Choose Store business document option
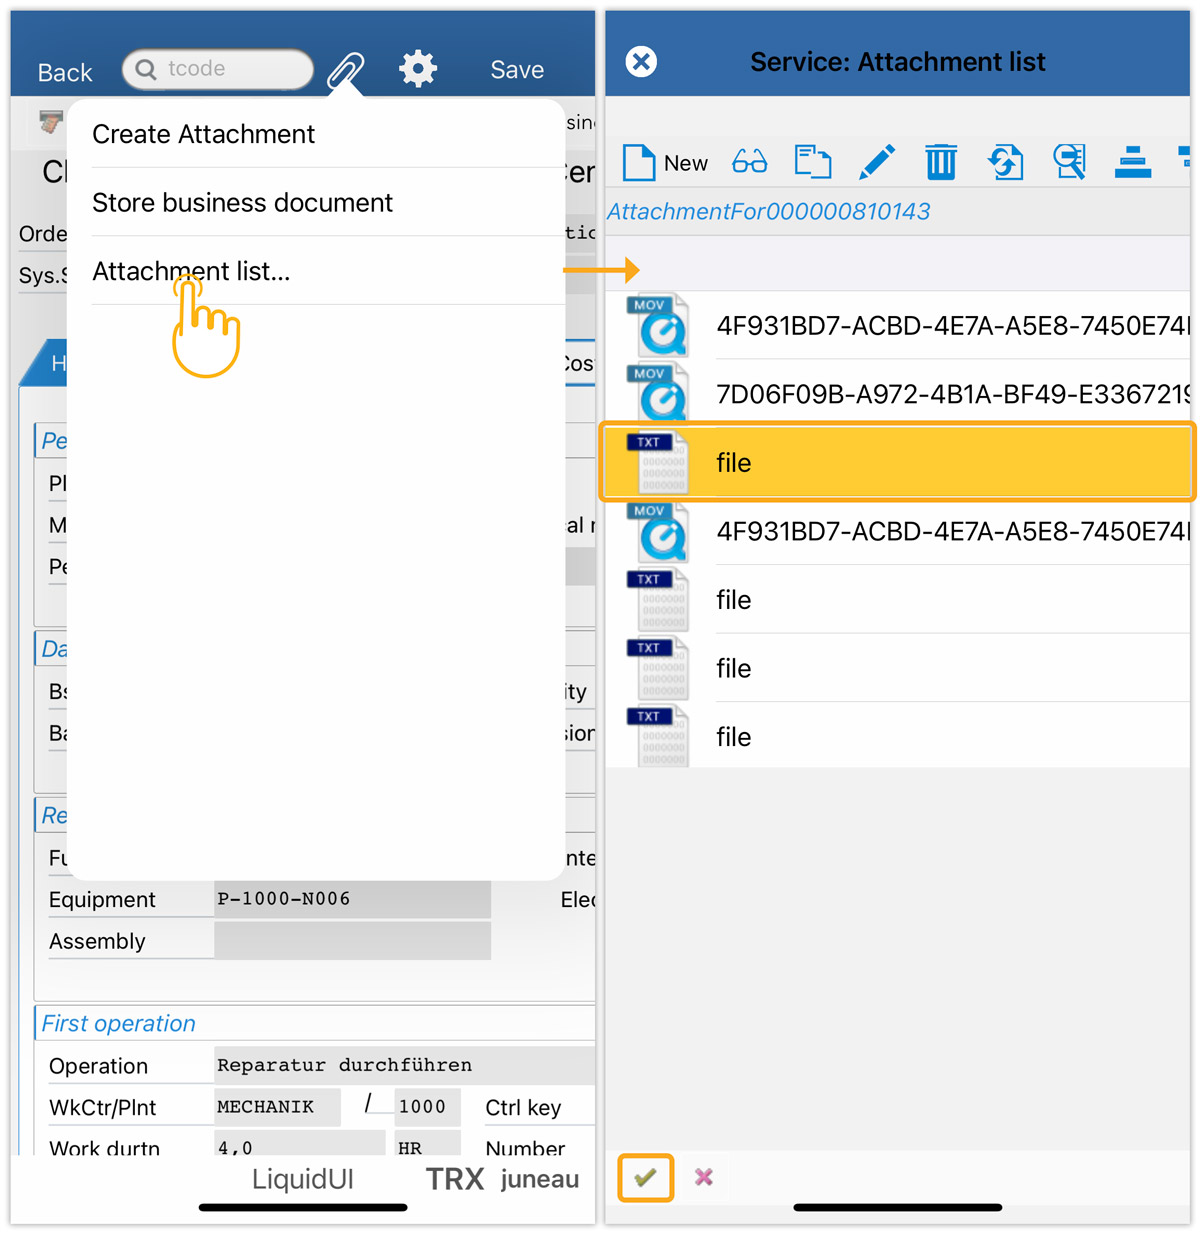The image size is (1200, 1234). tap(242, 203)
